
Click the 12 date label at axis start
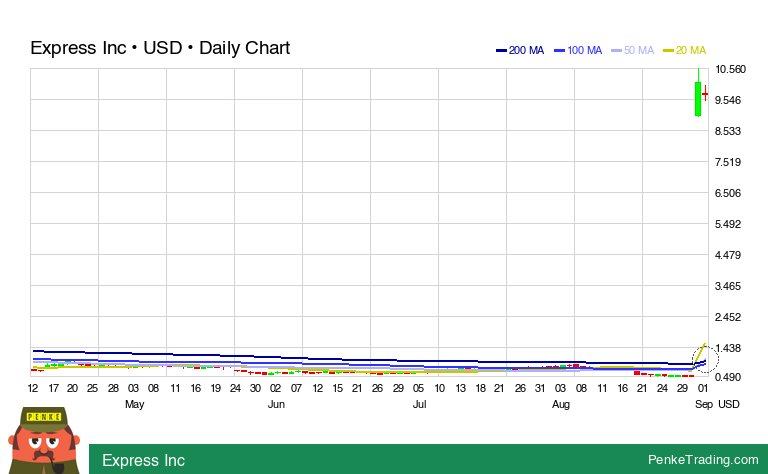[33, 388]
